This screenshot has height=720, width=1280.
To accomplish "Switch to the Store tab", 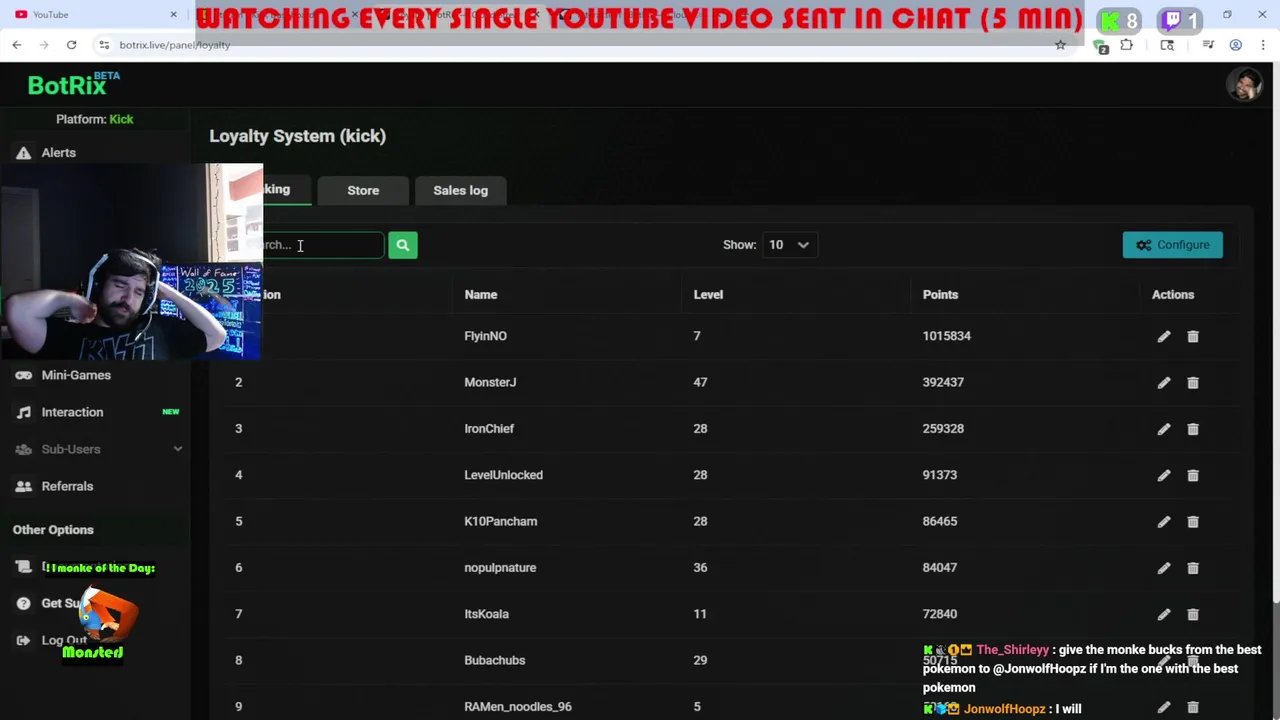I will click(x=363, y=190).
